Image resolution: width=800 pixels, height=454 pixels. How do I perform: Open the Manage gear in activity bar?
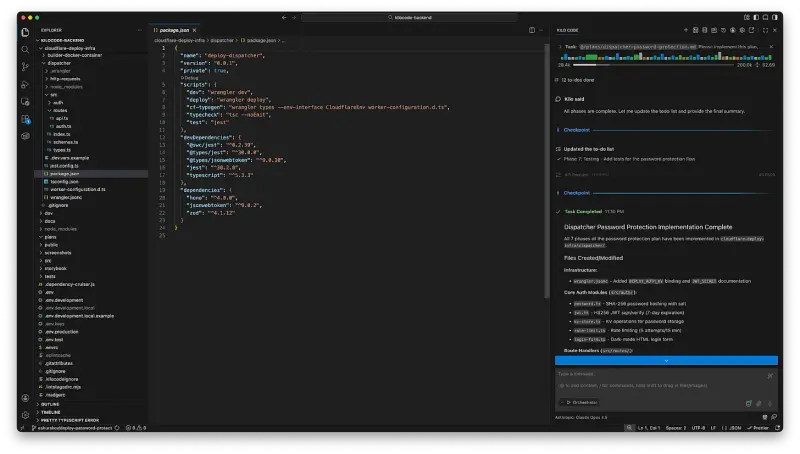tap(25, 415)
